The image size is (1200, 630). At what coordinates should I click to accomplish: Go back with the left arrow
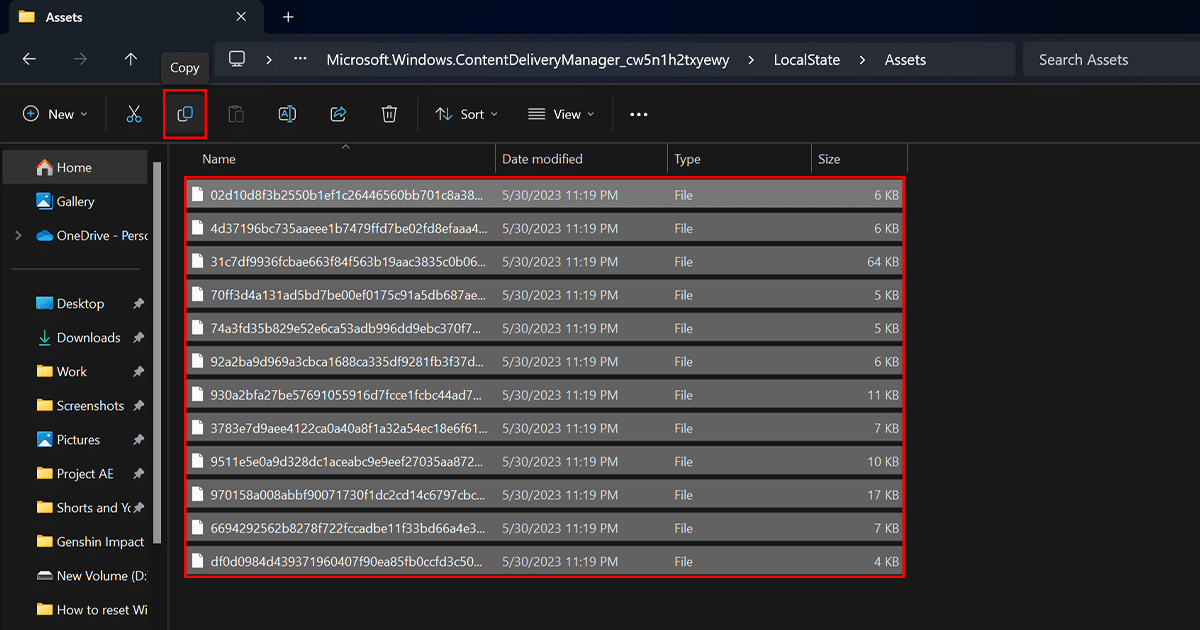pos(29,60)
